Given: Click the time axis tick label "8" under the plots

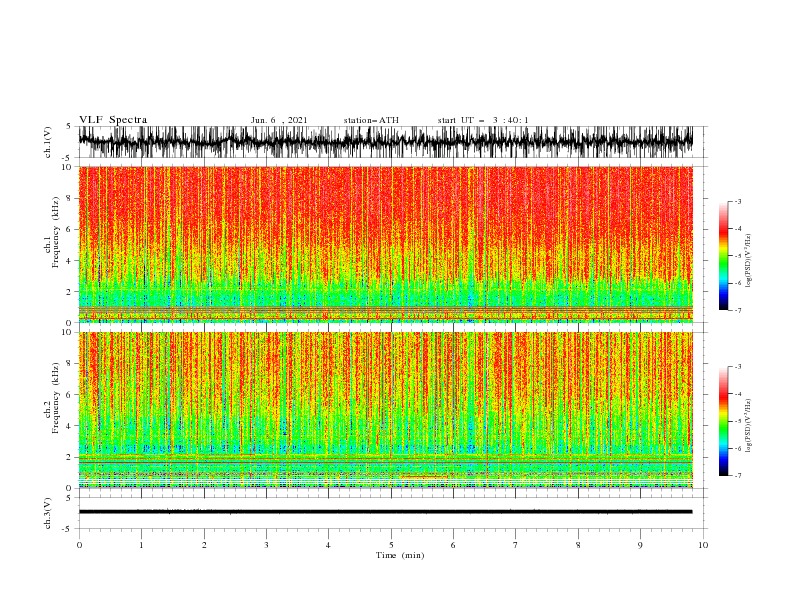Looking at the screenshot, I should pyautogui.click(x=578, y=545).
